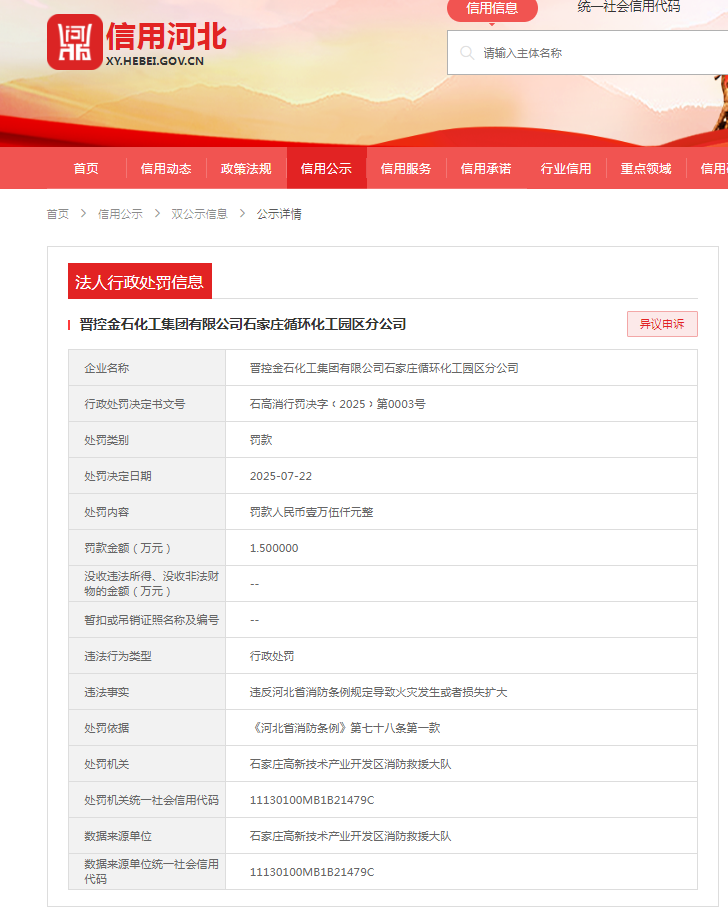Open the 信用承诺 navigation item
Viewport: 728px width, 918px height.
(x=486, y=169)
